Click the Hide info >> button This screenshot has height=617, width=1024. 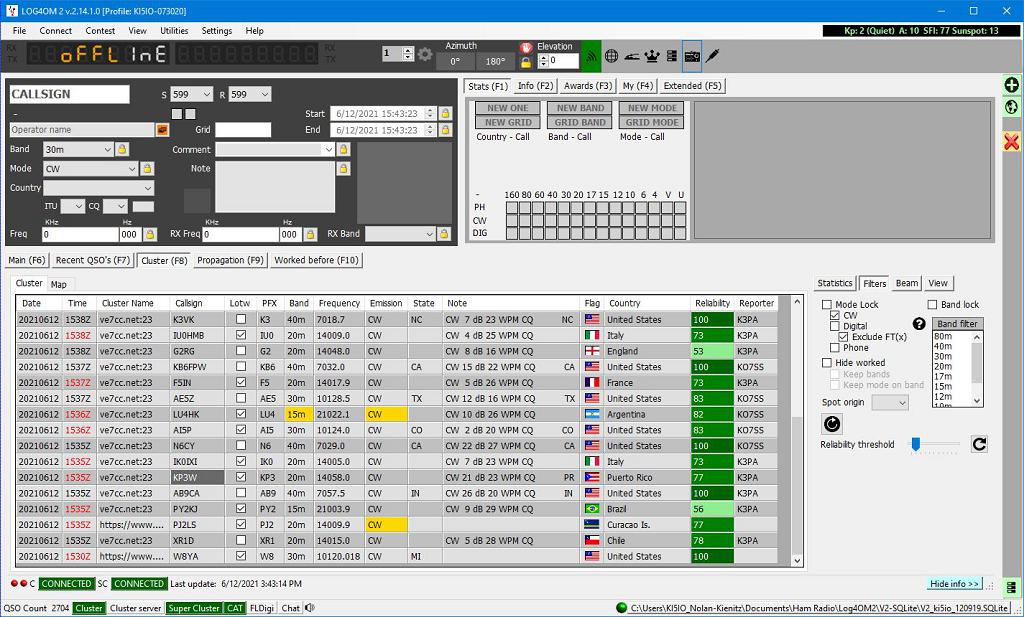(x=954, y=584)
